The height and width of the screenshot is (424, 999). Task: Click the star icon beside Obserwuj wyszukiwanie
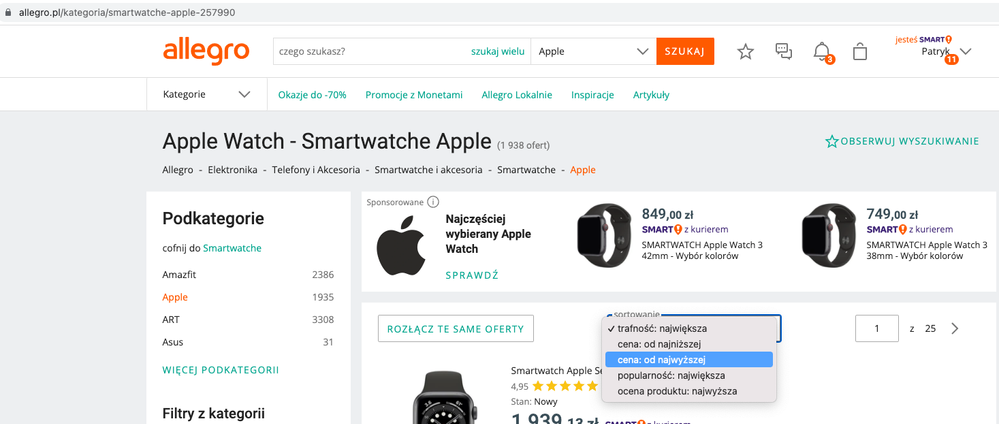(x=831, y=142)
